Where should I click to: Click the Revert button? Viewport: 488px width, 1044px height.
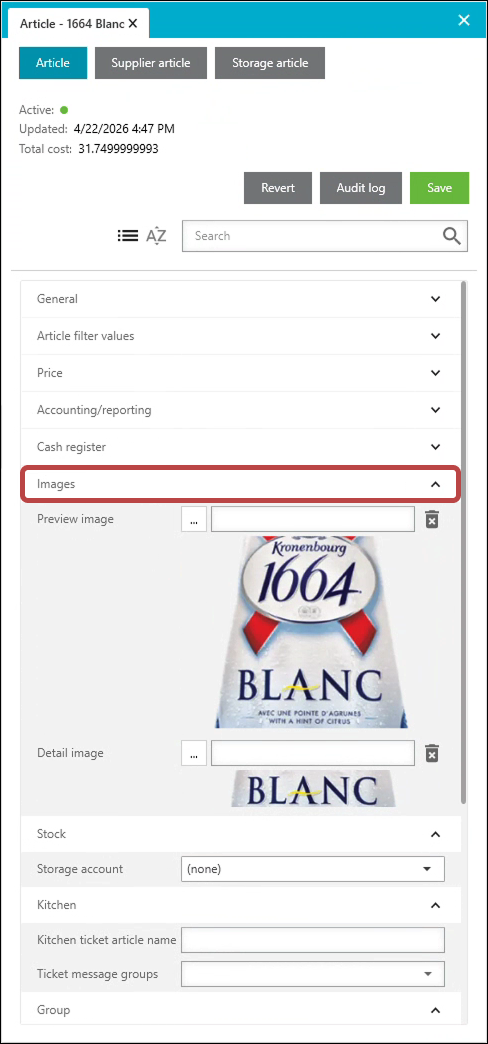click(x=278, y=188)
